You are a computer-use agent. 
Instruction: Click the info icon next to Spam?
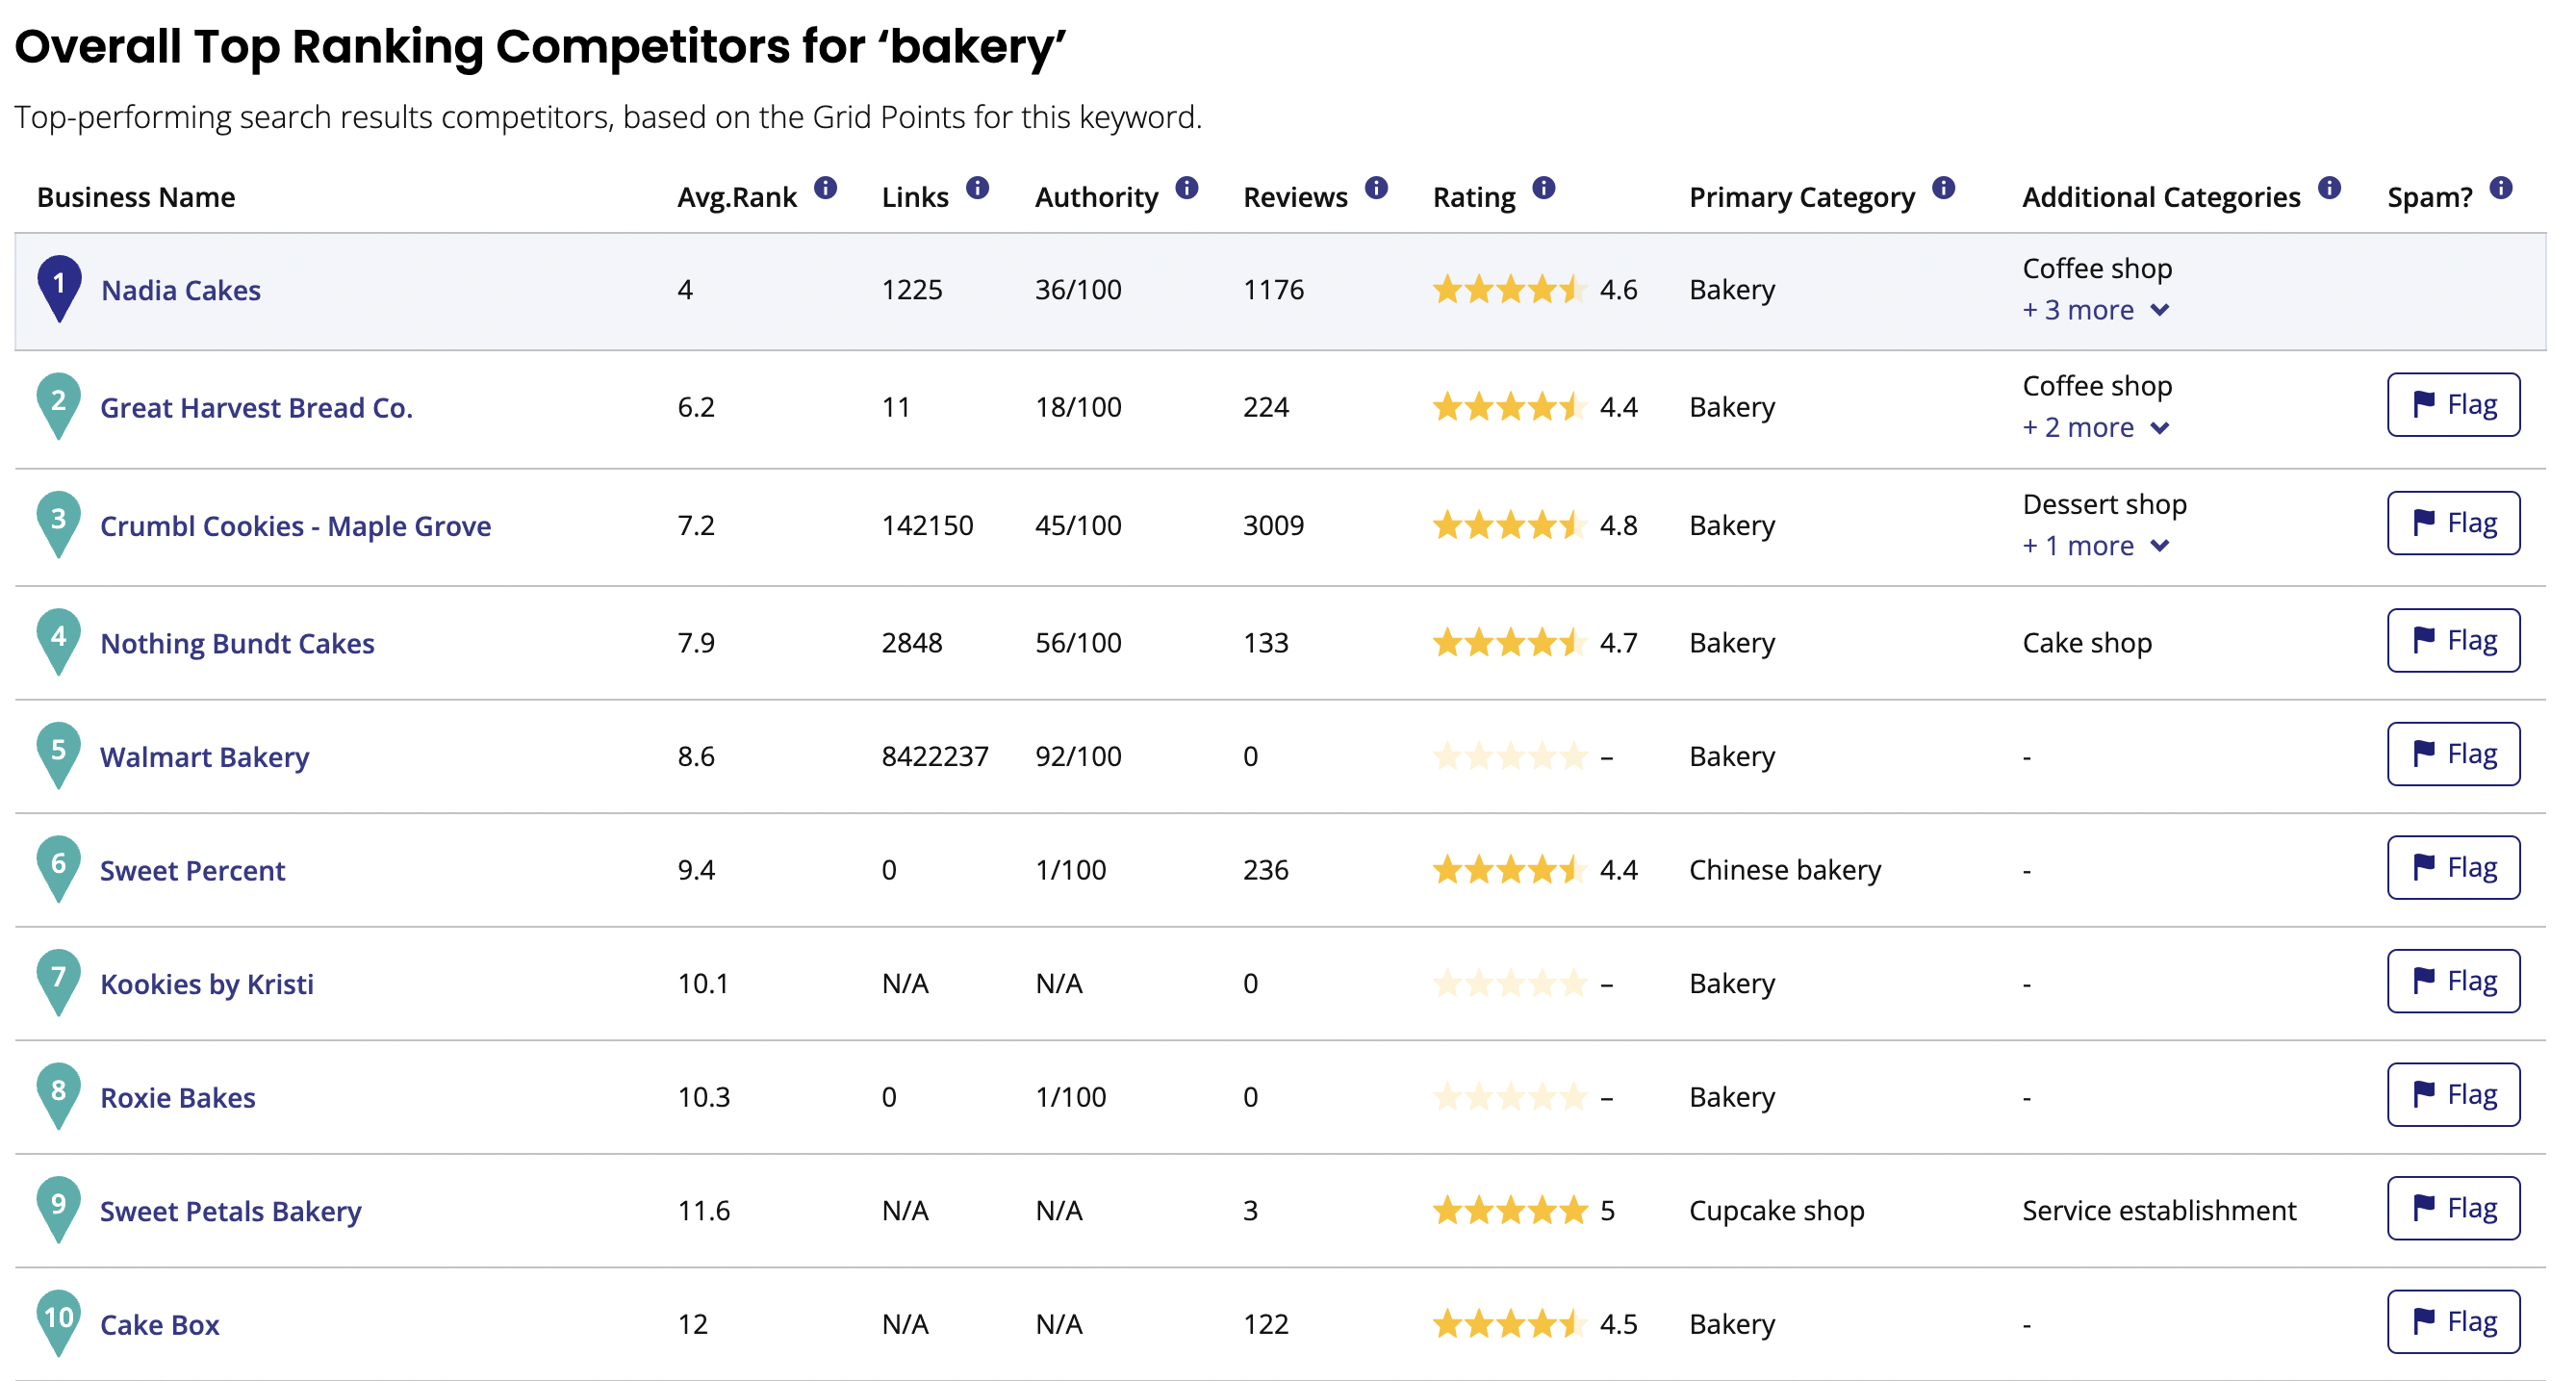[2500, 188]
